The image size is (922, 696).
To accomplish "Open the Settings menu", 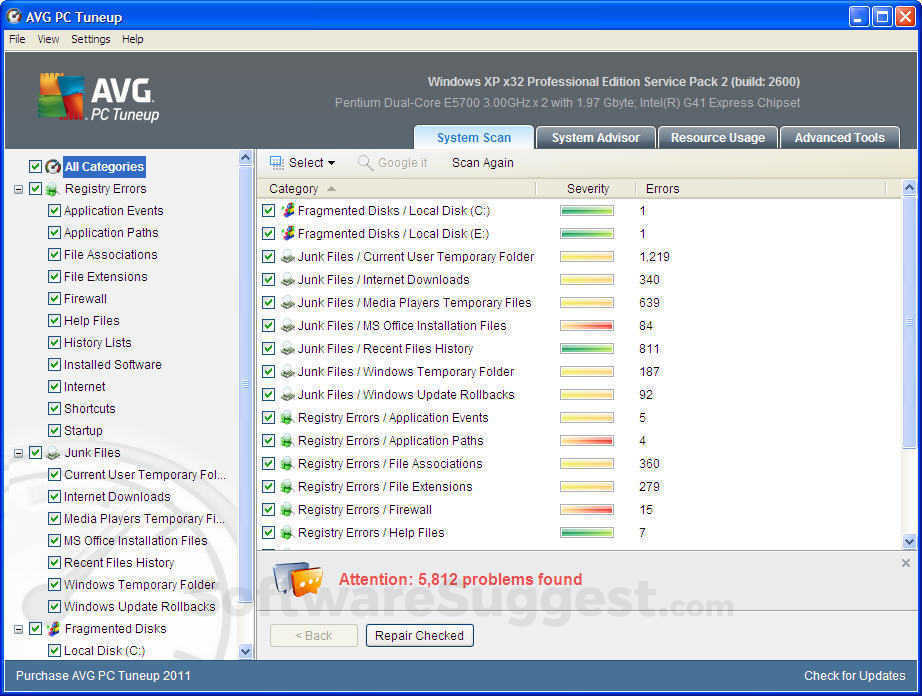I will [x=91, y=39].
